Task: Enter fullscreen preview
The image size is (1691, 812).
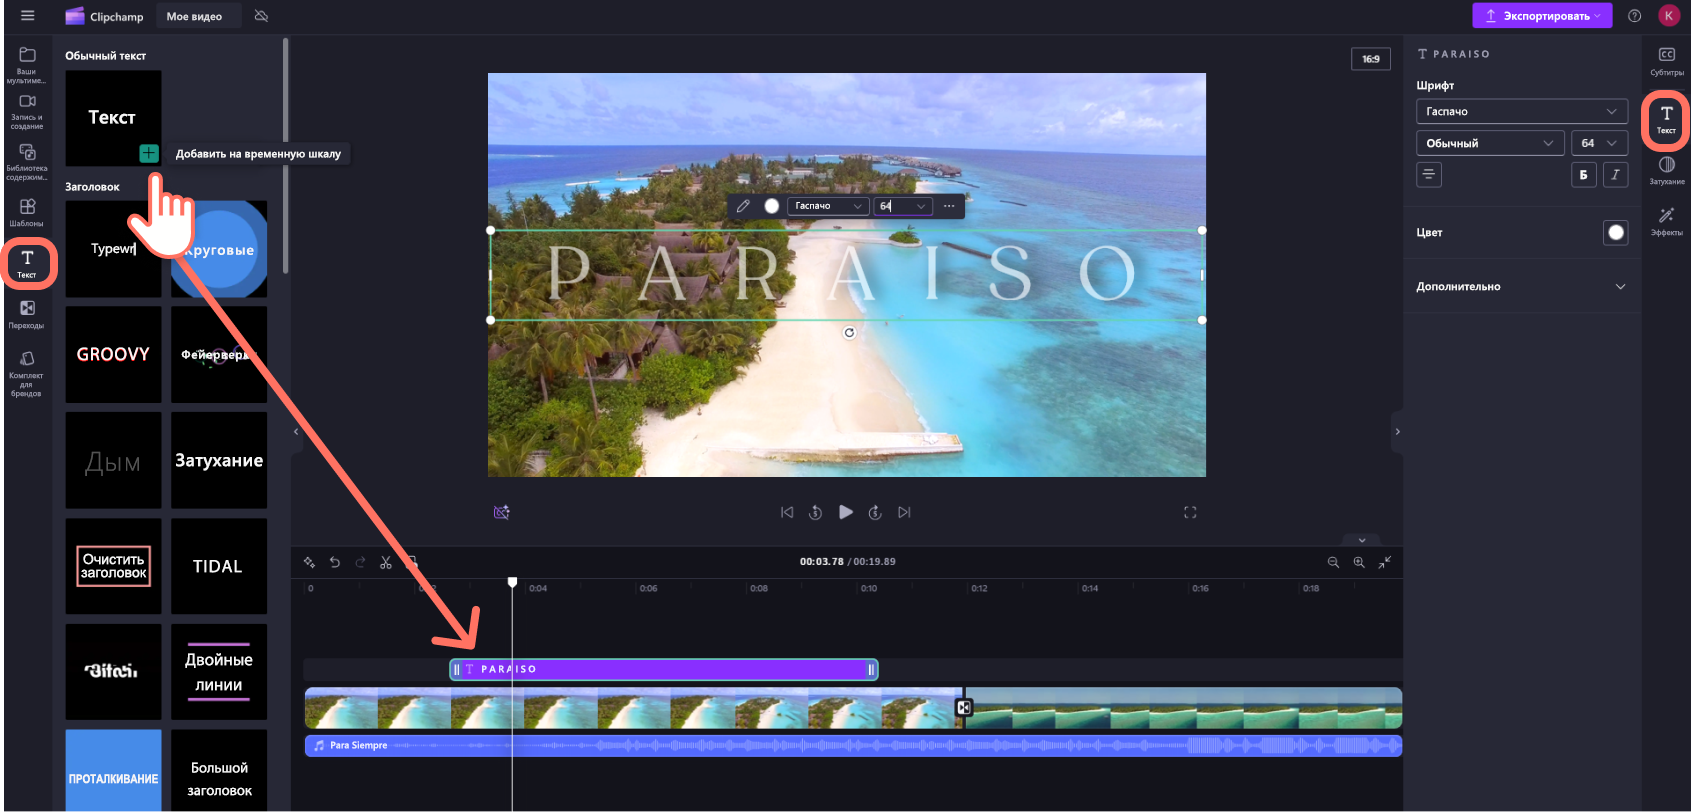Action: (1190, 512)
